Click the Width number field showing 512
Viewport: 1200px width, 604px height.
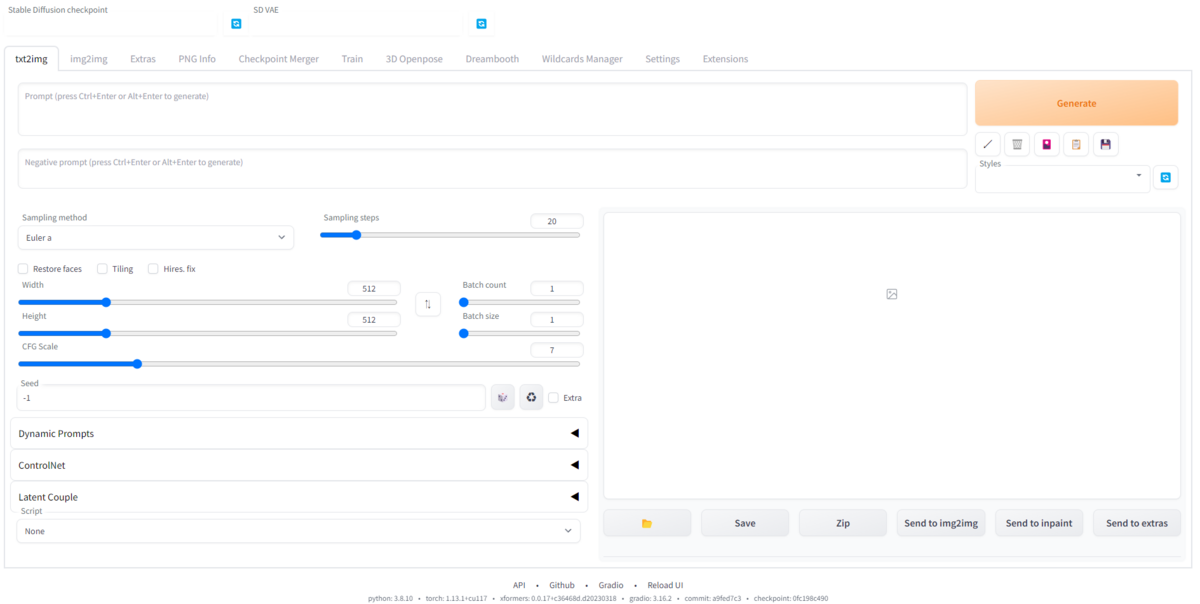pyautogui.click(x=374, y=288)
